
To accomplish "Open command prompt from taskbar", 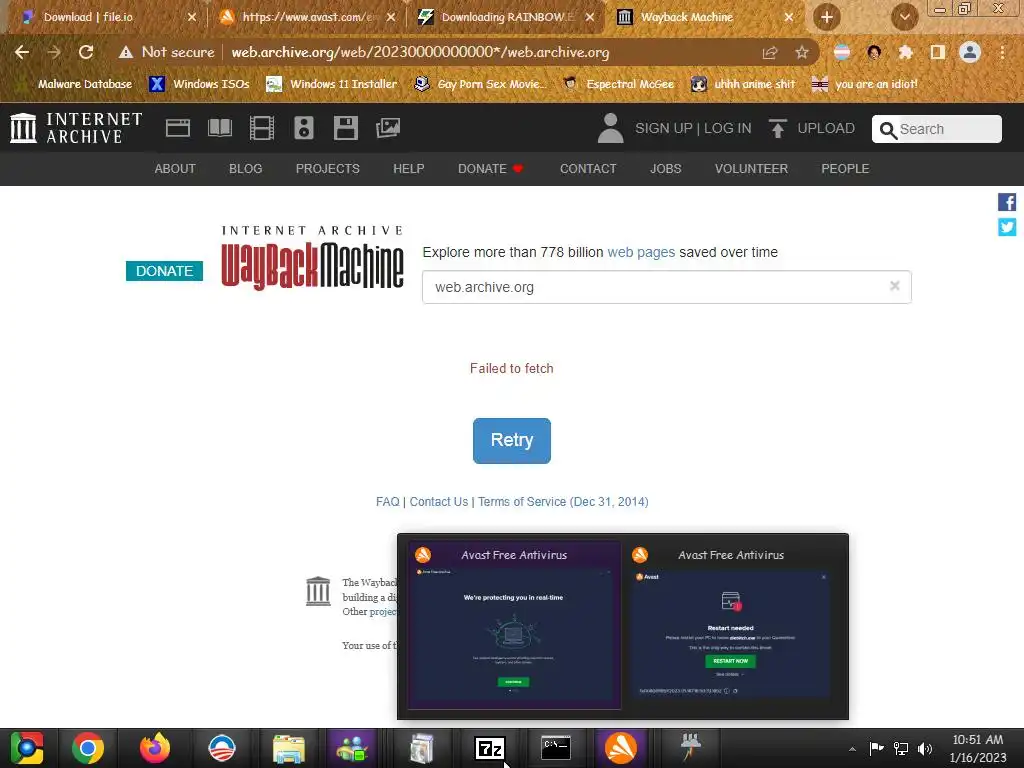I will pyautogui.click(x=556, y=748).
